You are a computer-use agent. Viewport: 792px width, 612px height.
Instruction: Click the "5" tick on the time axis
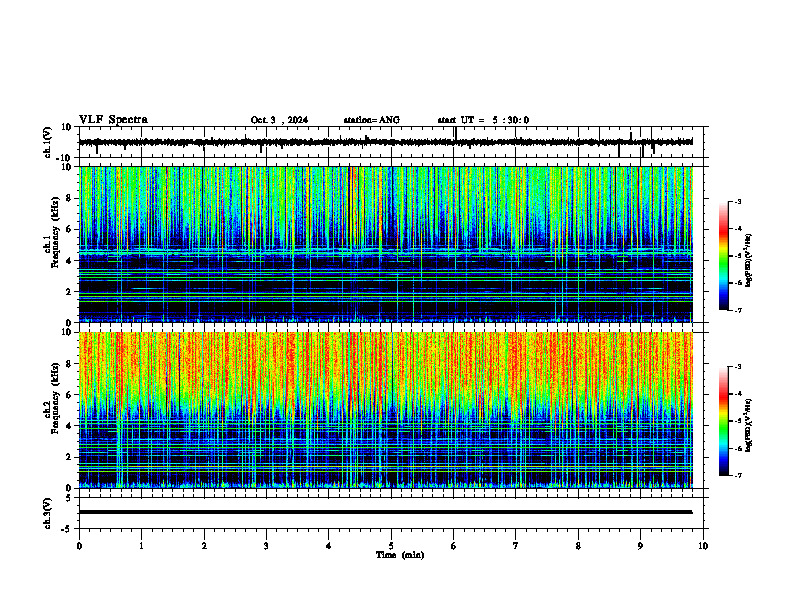pos(391,546)
